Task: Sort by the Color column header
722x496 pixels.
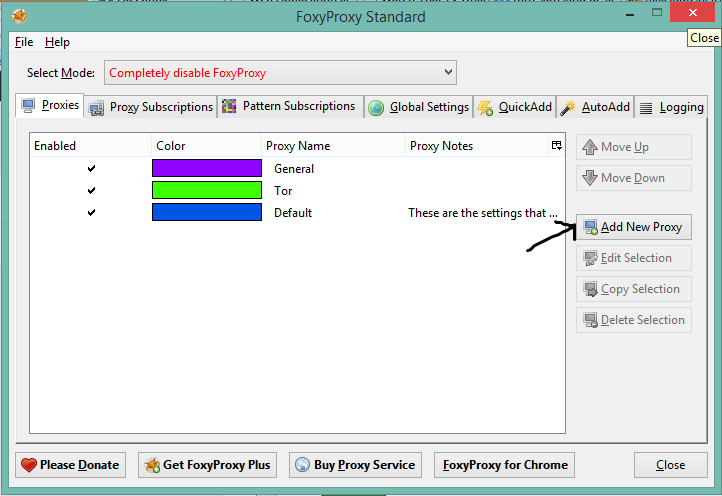Action: (x=206, y=146)
